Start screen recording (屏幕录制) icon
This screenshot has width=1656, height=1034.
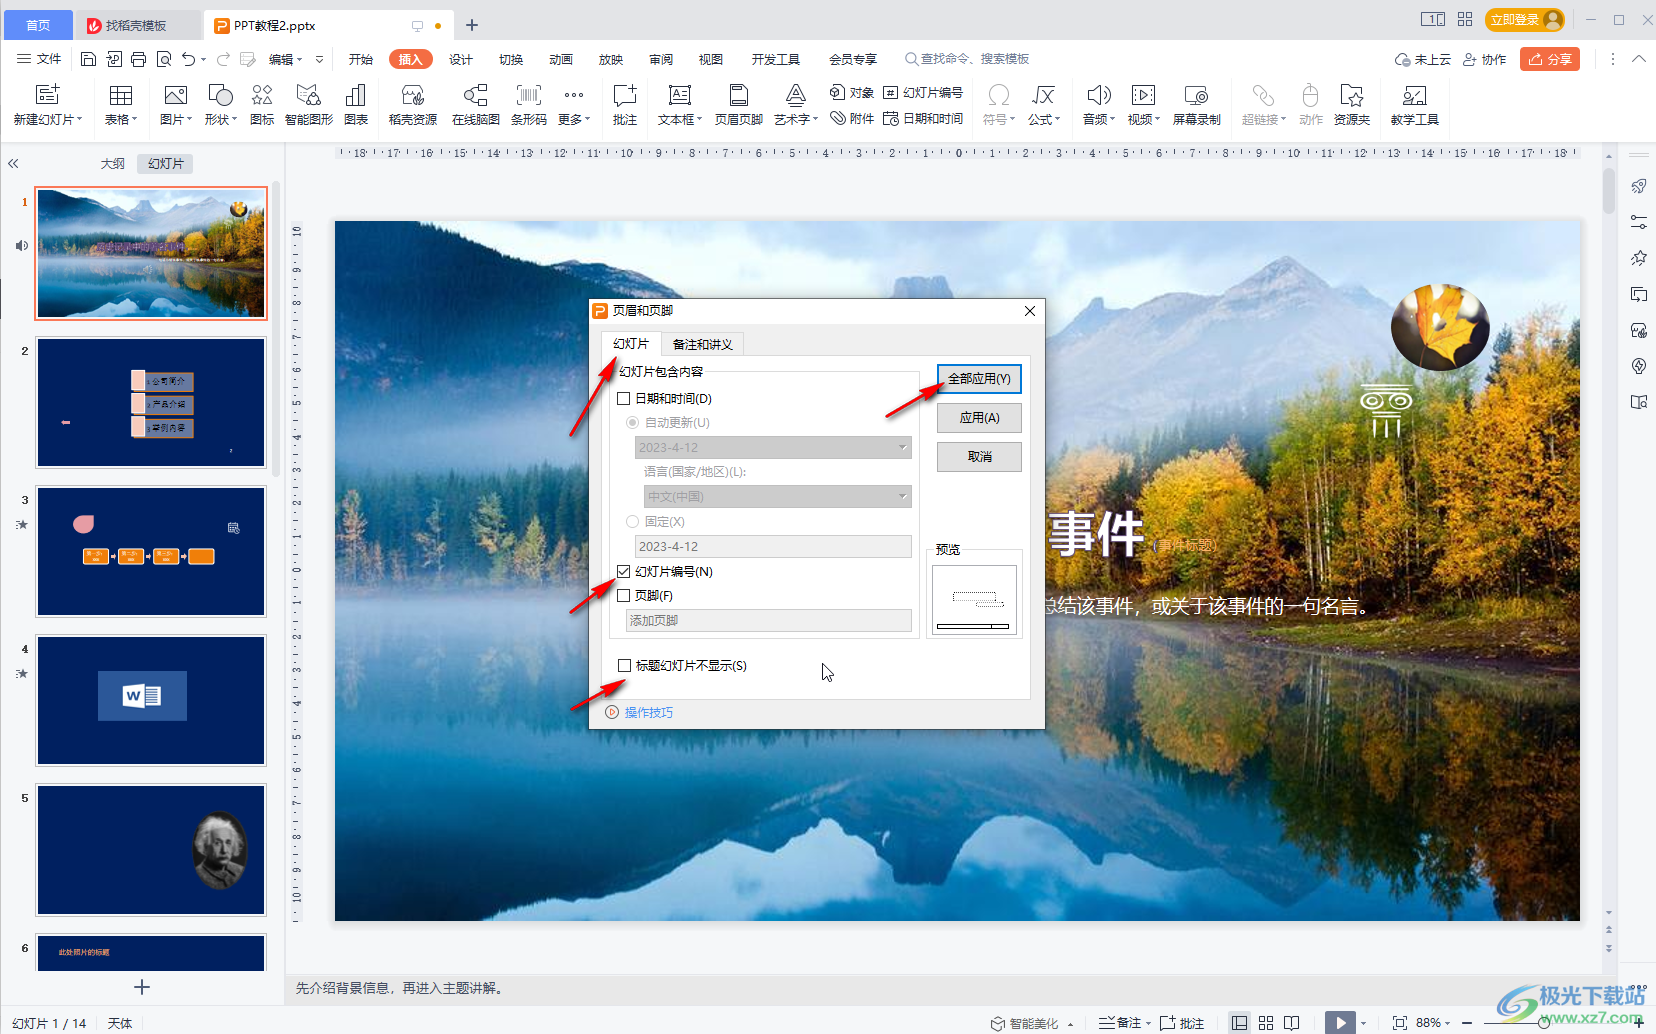(x=1196, y=95)
